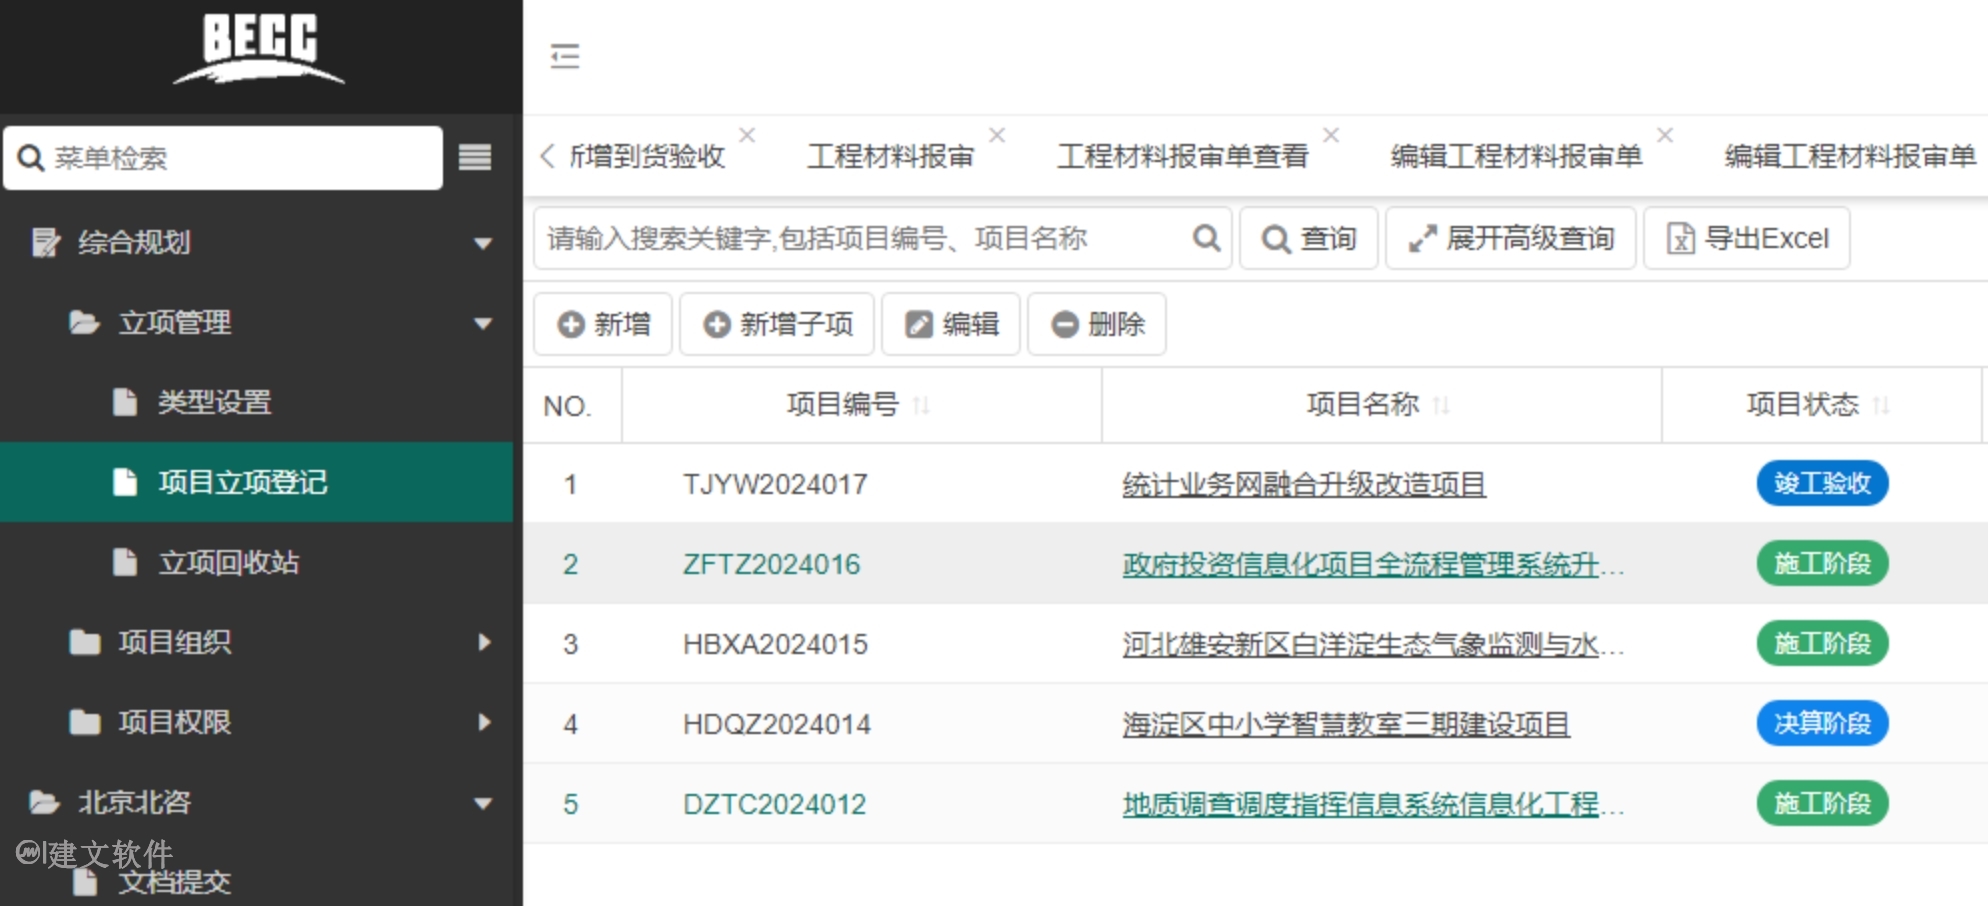Click the 项目组织 folder icon
Image resolution: width=1988 pixels, height=906 pixels.
tap(85, 642)
